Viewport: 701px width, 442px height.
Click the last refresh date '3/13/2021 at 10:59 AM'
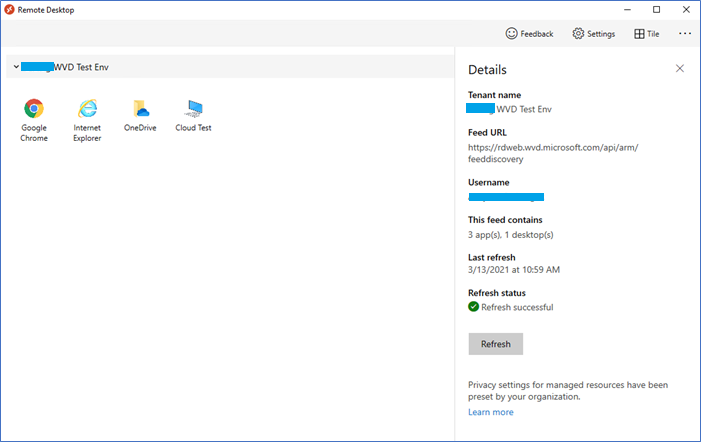tap(514, 269)
